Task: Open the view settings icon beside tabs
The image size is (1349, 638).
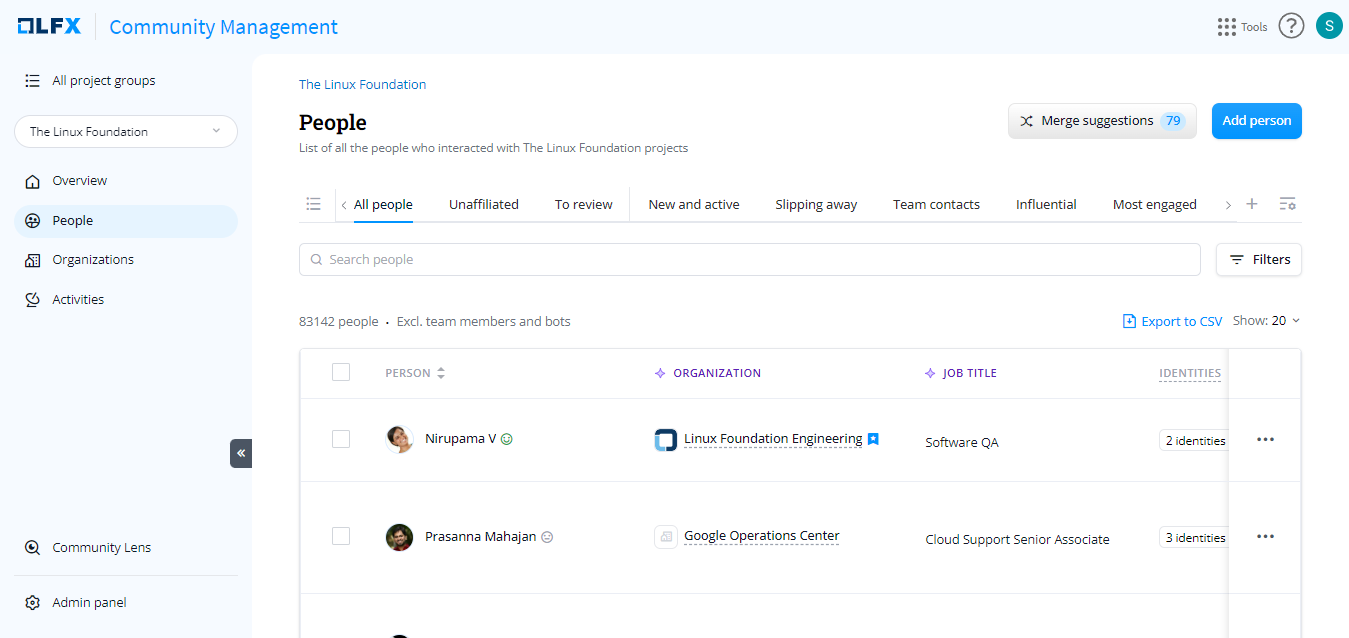Action: coord(1288,204)
